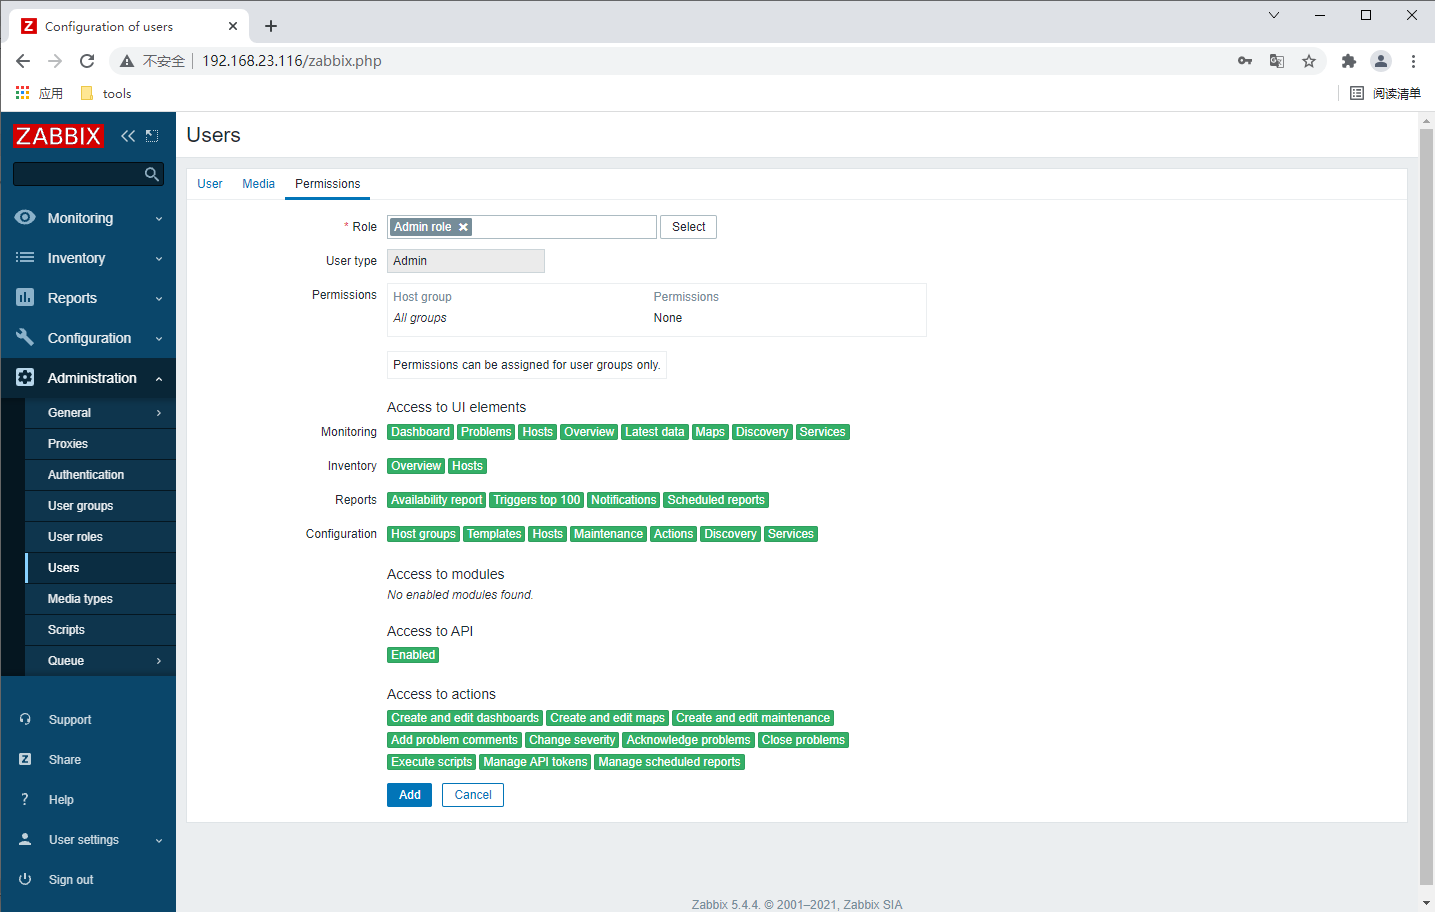Open Reports via its chart icon
This screenshot has height=912, width=1435.
pos(25,297)
